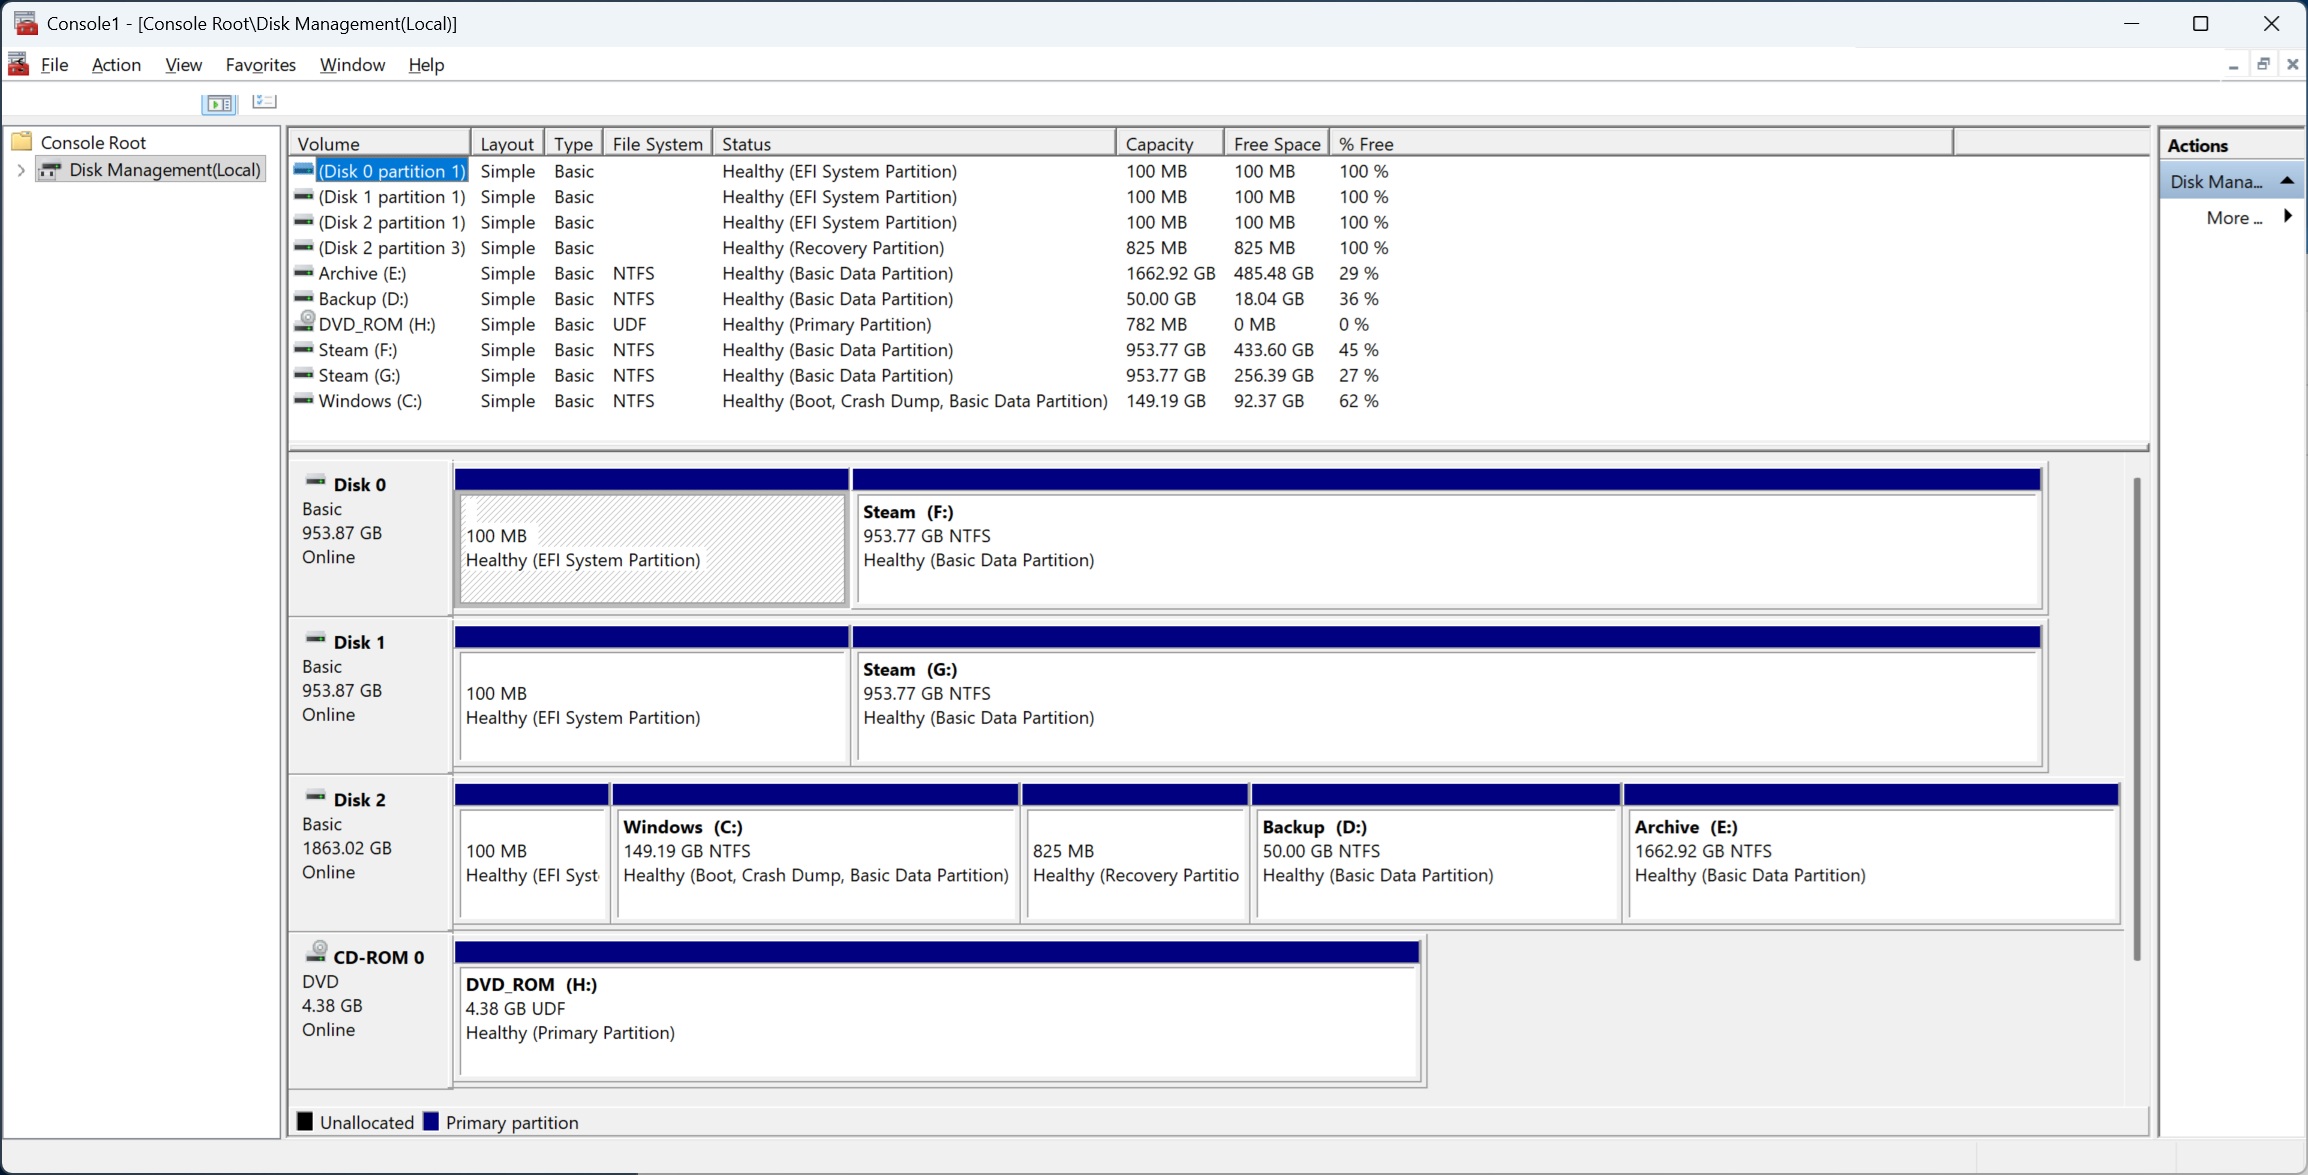Click the disc icon next to DVD_ROM (H:)
Viewport: 2308px width, 1175px height.
(x=304, y=322)
